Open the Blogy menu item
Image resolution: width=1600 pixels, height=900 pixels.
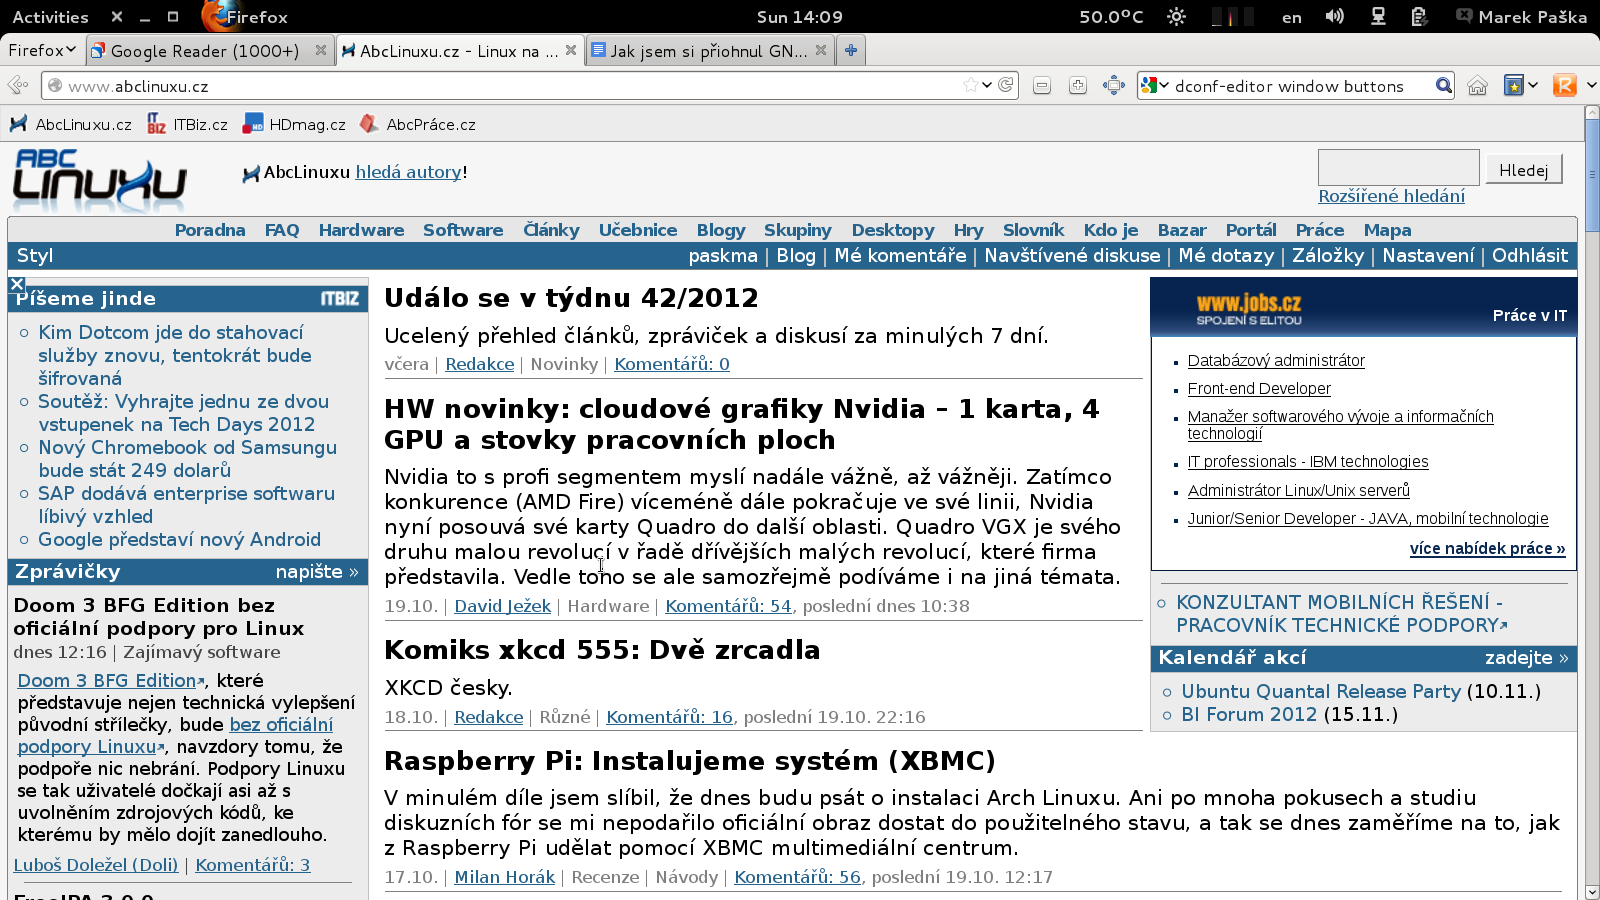[721, 230]
